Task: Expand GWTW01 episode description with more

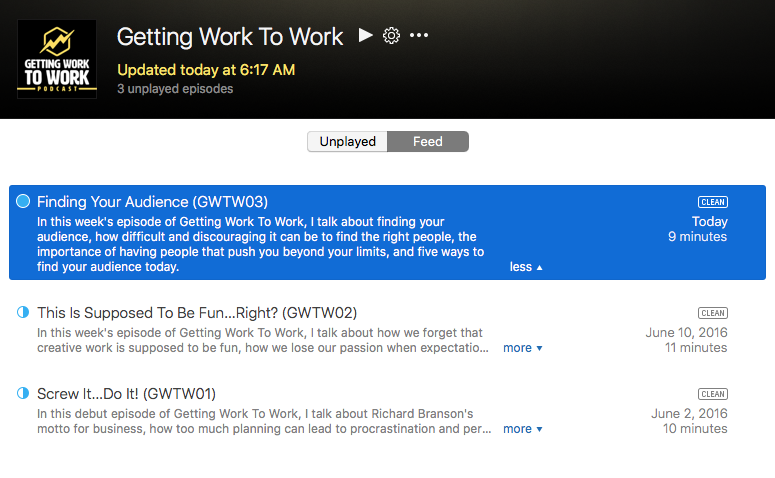Action: tap(523, 429)
